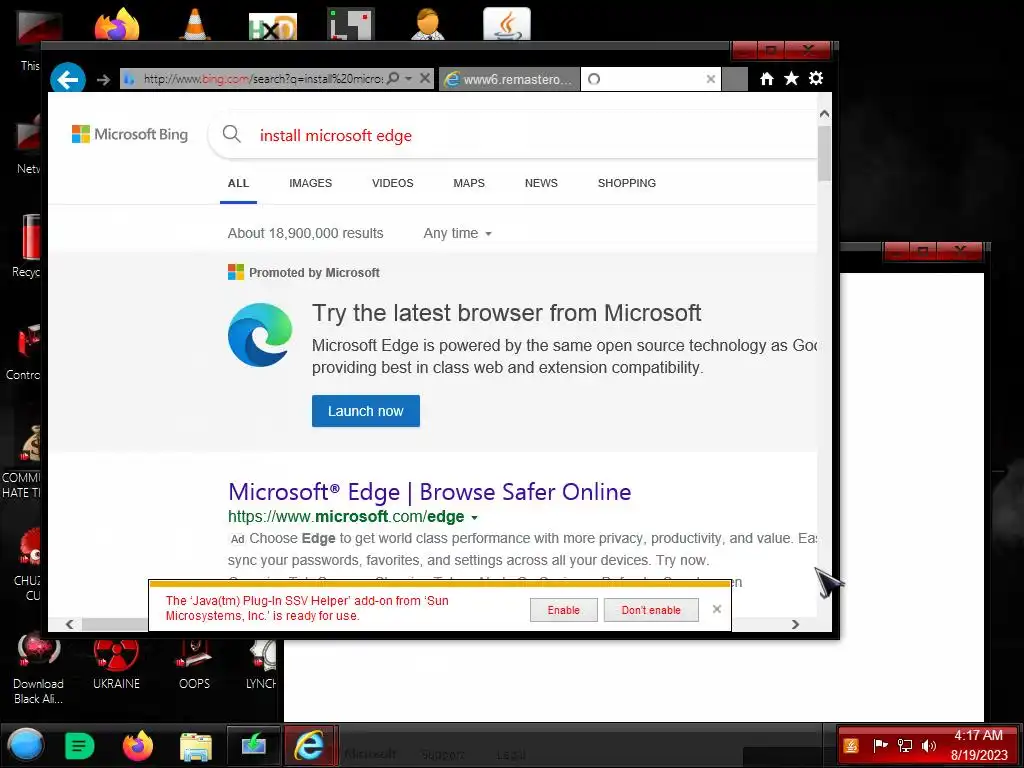This screenshot has height=768, width=1024.
Task: Open the green notes app on taskbar
Action: [80, 746]
